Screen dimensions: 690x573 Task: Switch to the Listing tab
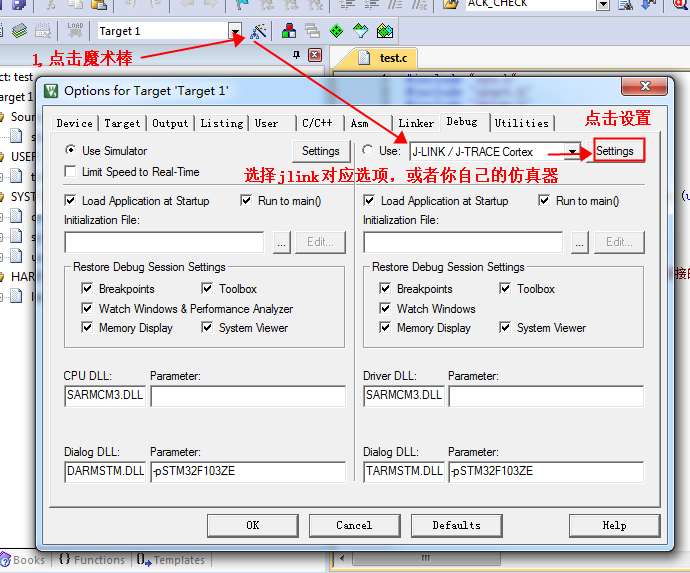[222, 123]
